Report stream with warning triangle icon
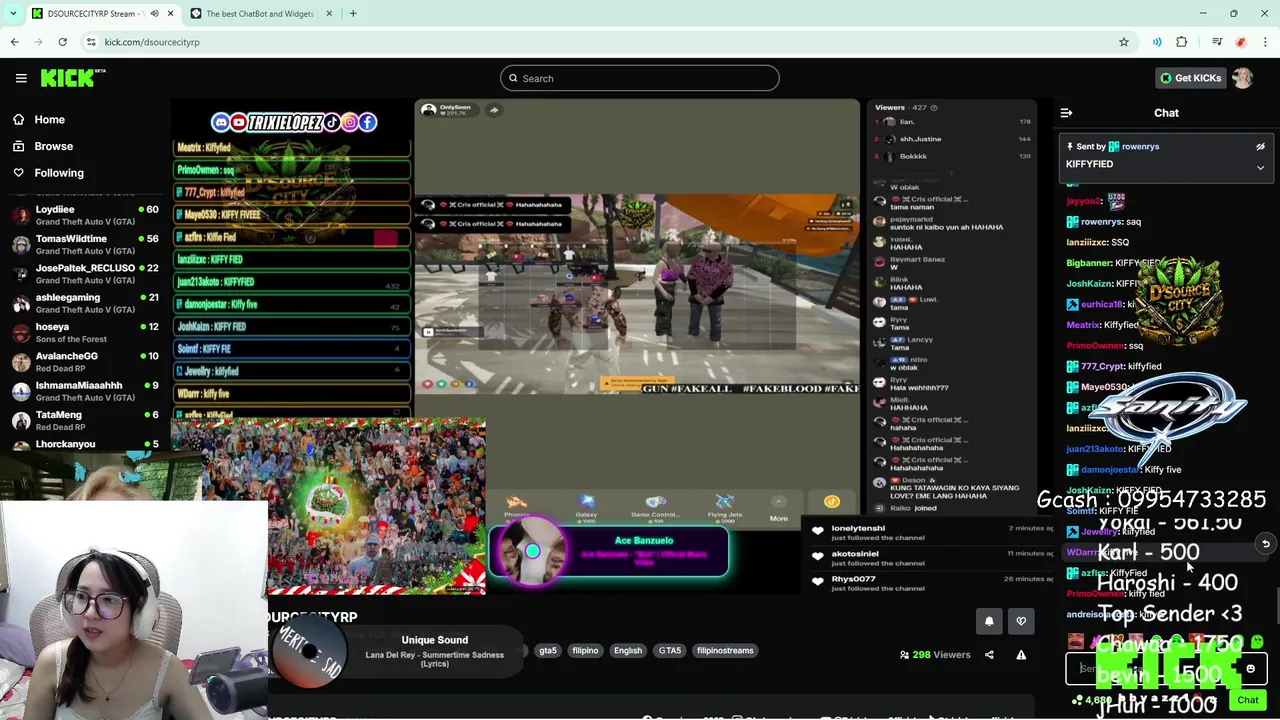This screenshot has height=720, width=1280. [1021, 655]
